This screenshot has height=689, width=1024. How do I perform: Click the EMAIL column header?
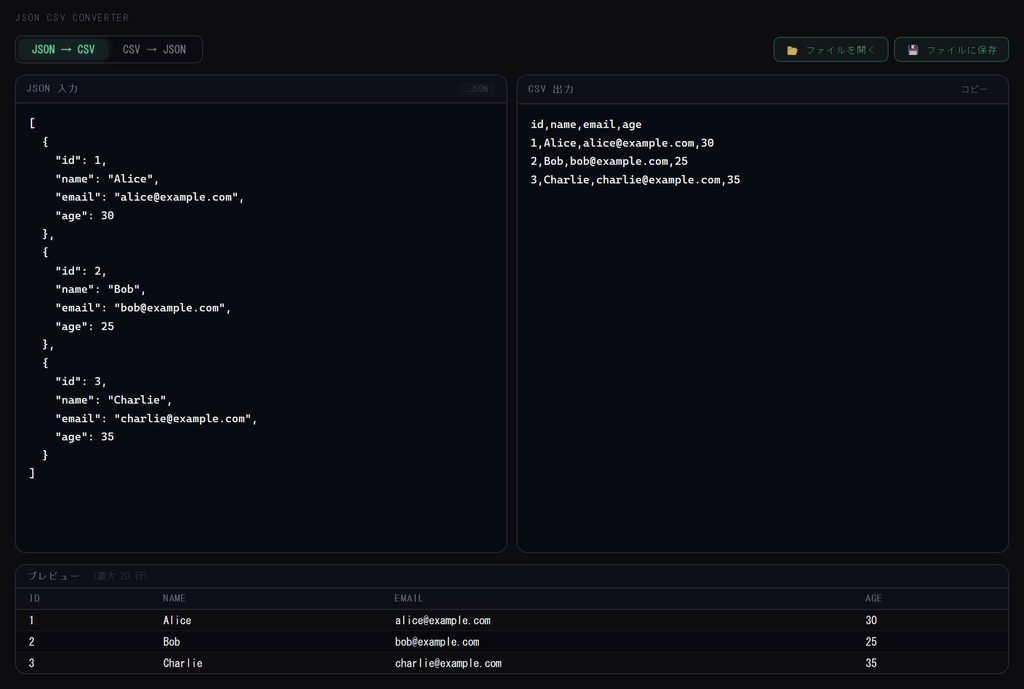tap(409, 598)
